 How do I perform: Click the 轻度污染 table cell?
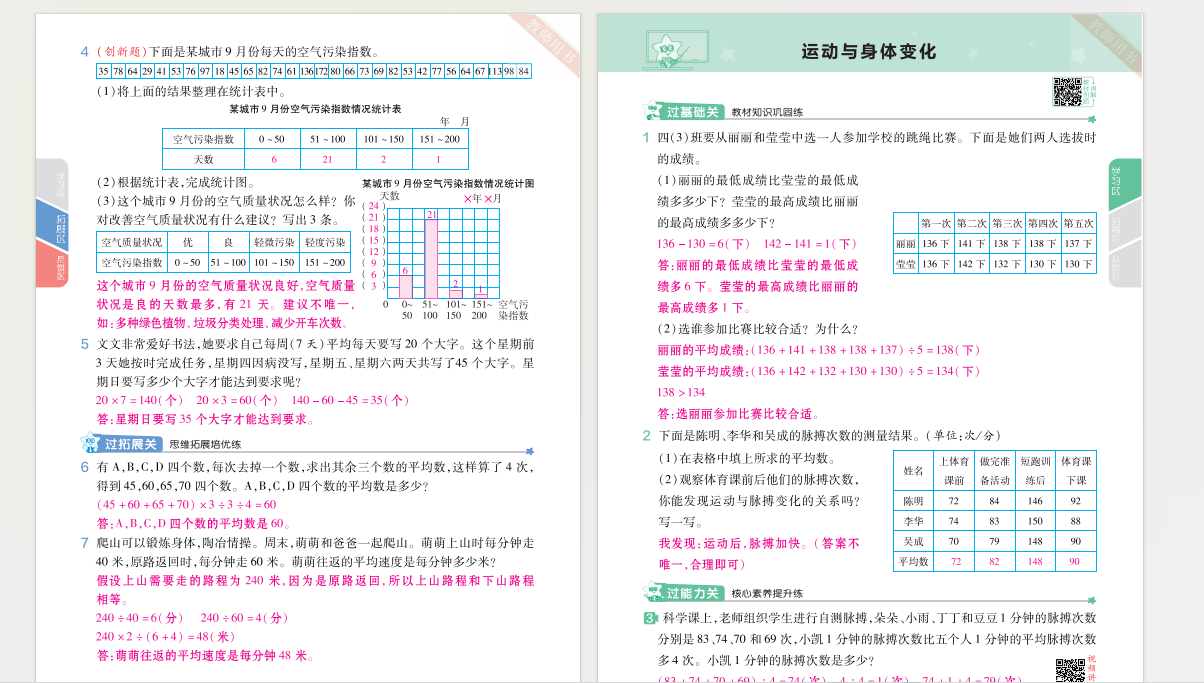pyautogui.click(x=325, y=242)
